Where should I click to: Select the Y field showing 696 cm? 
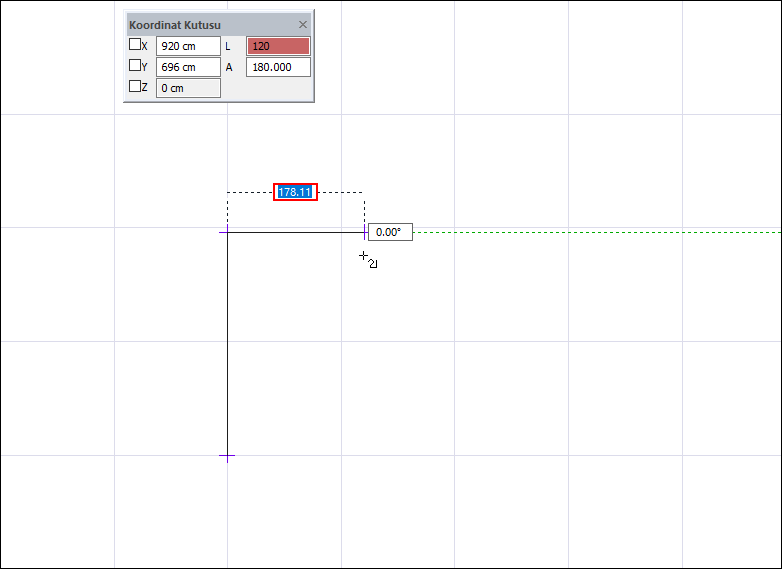tap(188, 67)
